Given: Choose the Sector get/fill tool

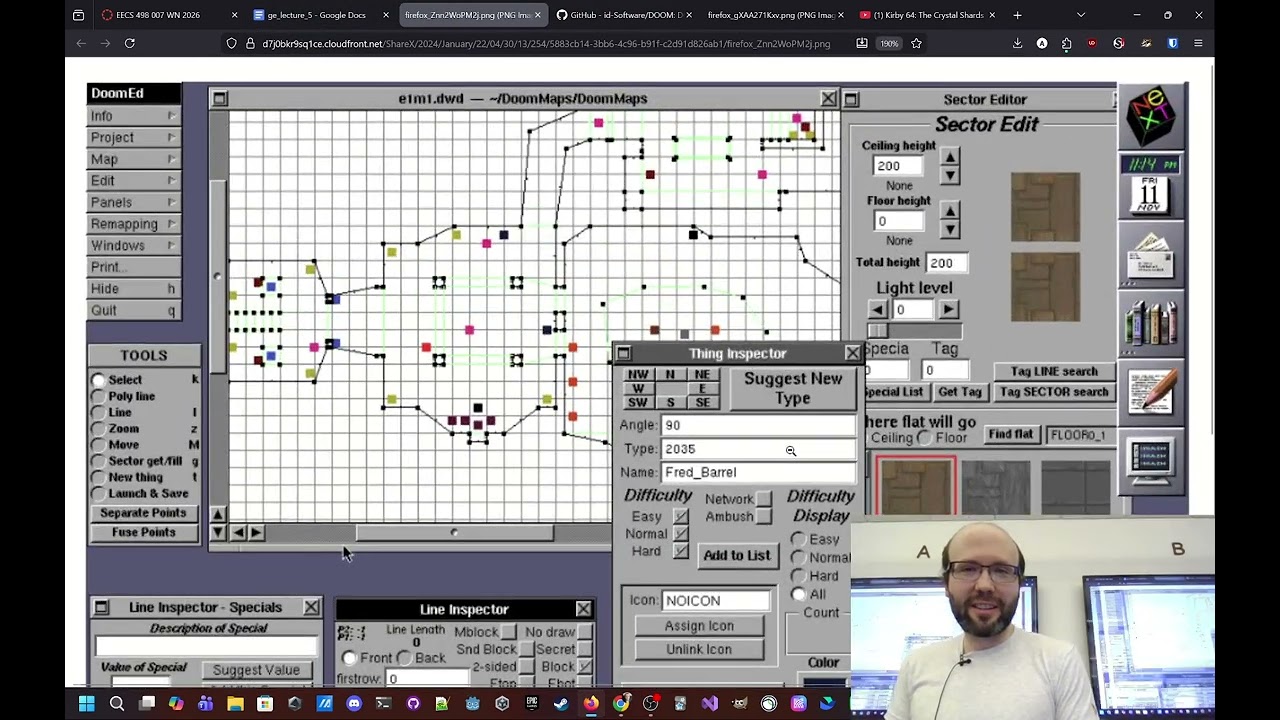Looking at the screenshot, I should pyautogui.click(x=98, y=461).
